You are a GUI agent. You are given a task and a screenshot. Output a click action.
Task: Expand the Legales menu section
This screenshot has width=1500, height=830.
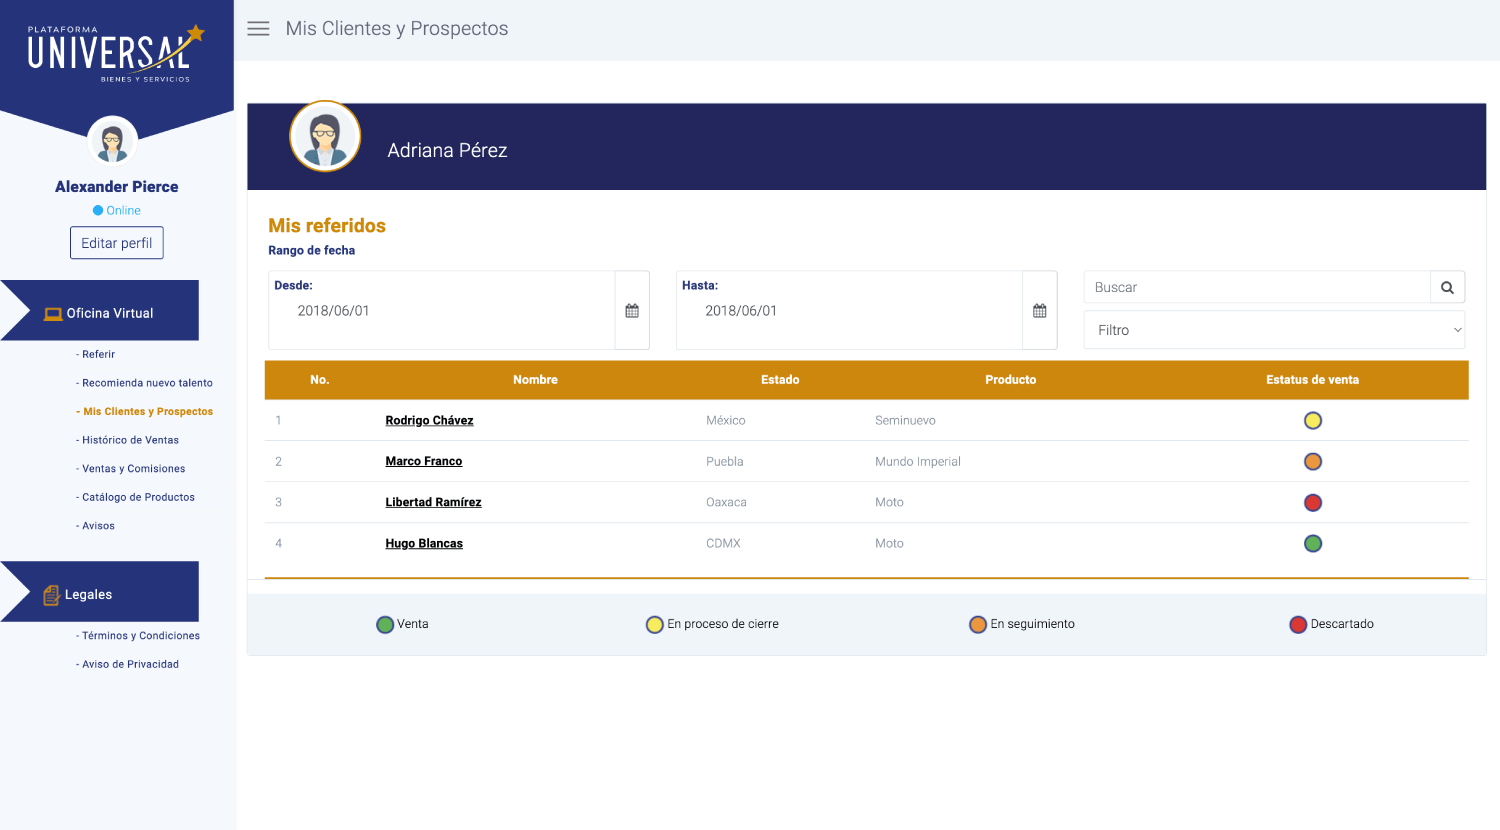pyautogui.click(x=100, y=592)
